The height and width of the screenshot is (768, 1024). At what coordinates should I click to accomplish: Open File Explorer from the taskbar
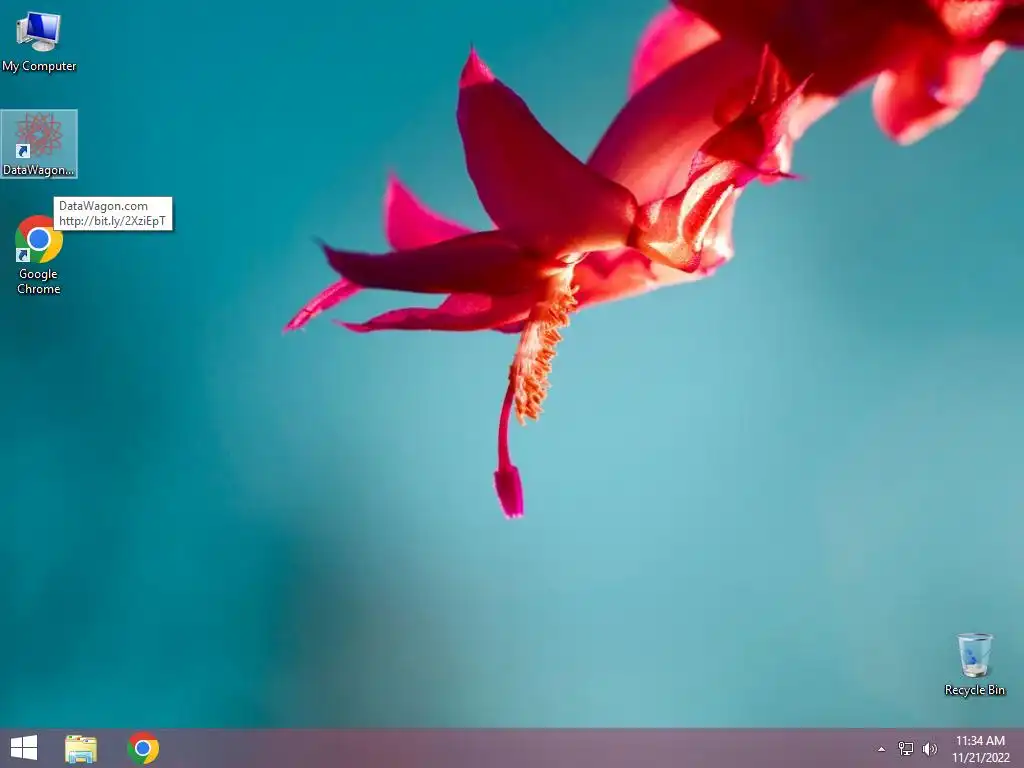pos(81,748)
